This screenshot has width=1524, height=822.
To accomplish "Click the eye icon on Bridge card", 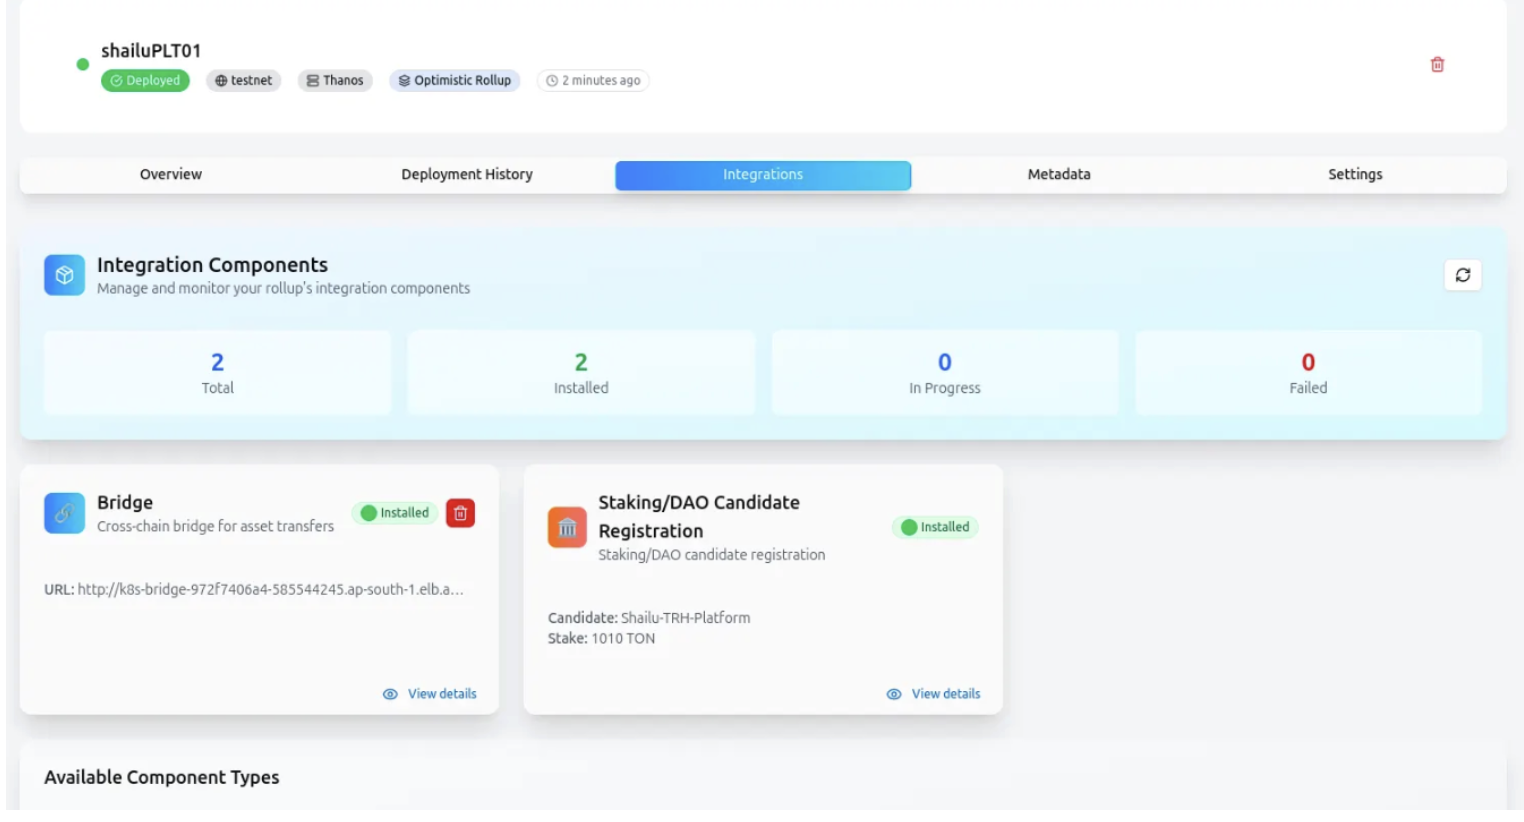I will coord(390,694).
